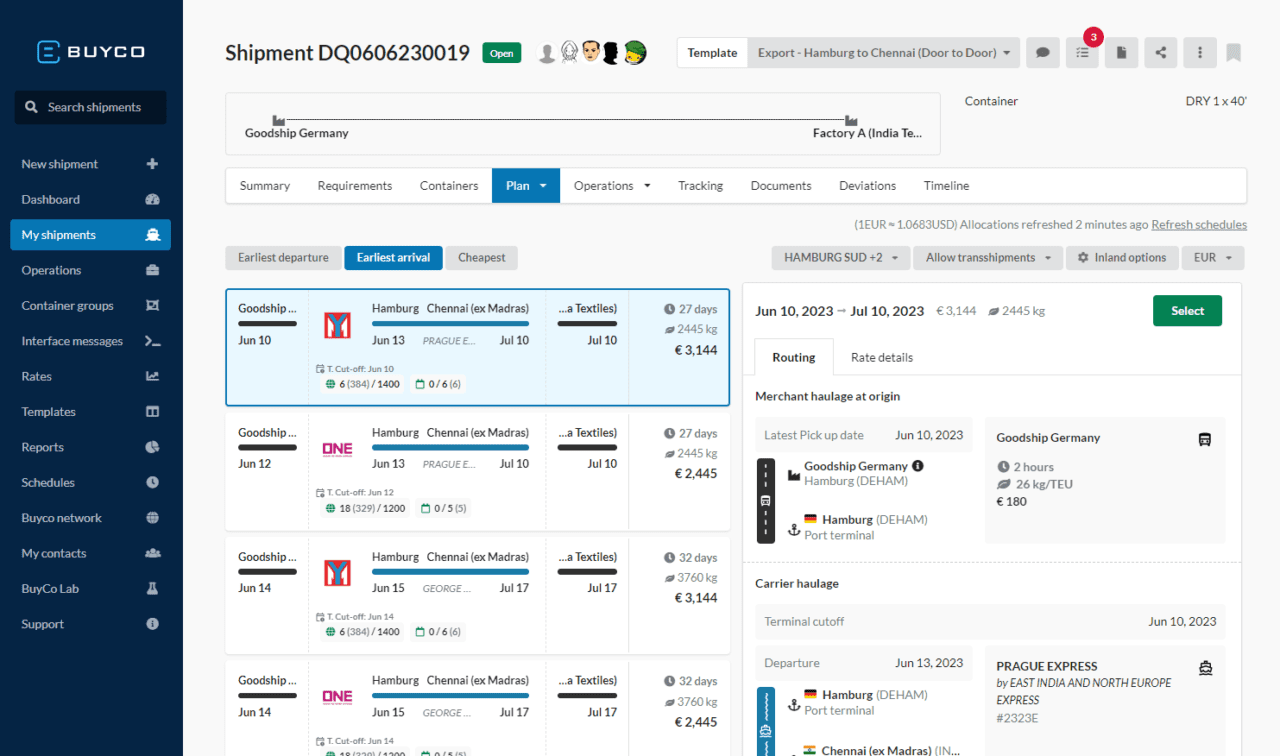Select the first routing option with the Select button

click(x=1187, y=310)
